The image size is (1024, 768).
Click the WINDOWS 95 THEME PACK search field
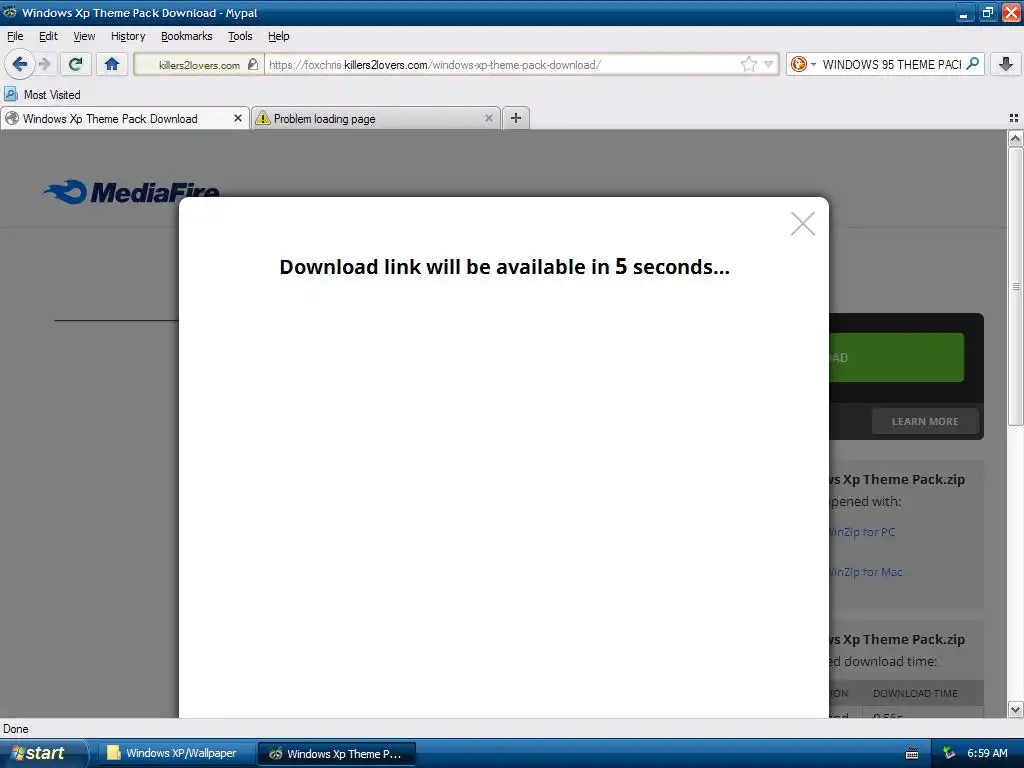tap(891, 64)
